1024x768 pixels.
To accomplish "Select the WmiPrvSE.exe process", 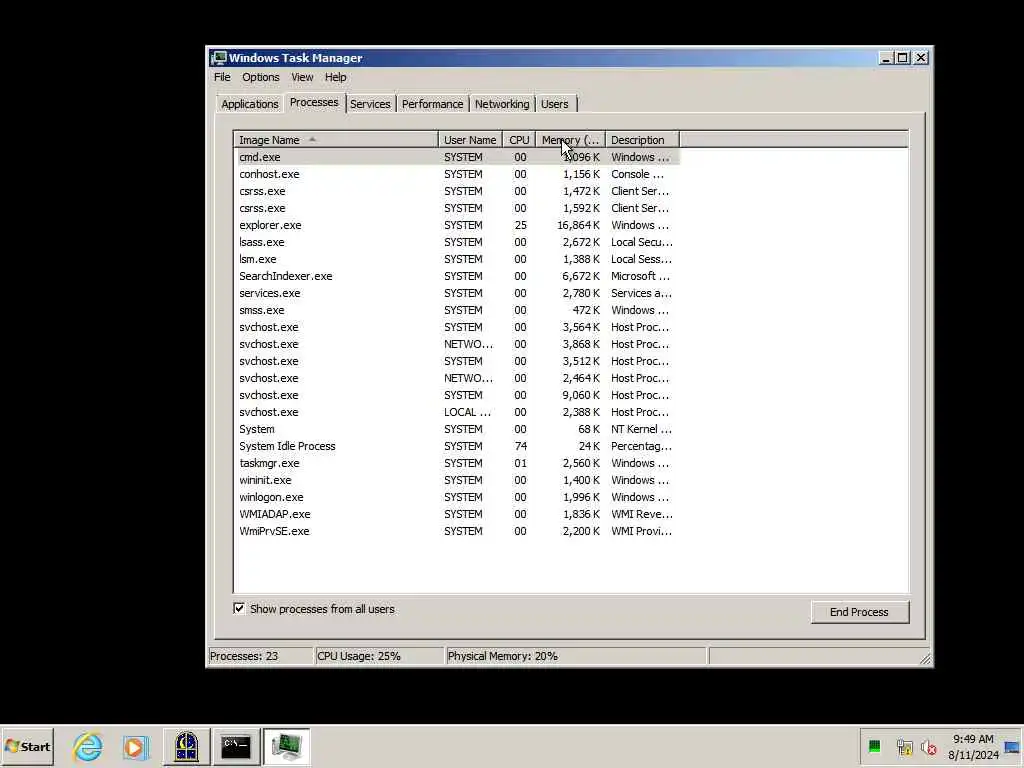I will pyautogui.click(x=456, y=531).
